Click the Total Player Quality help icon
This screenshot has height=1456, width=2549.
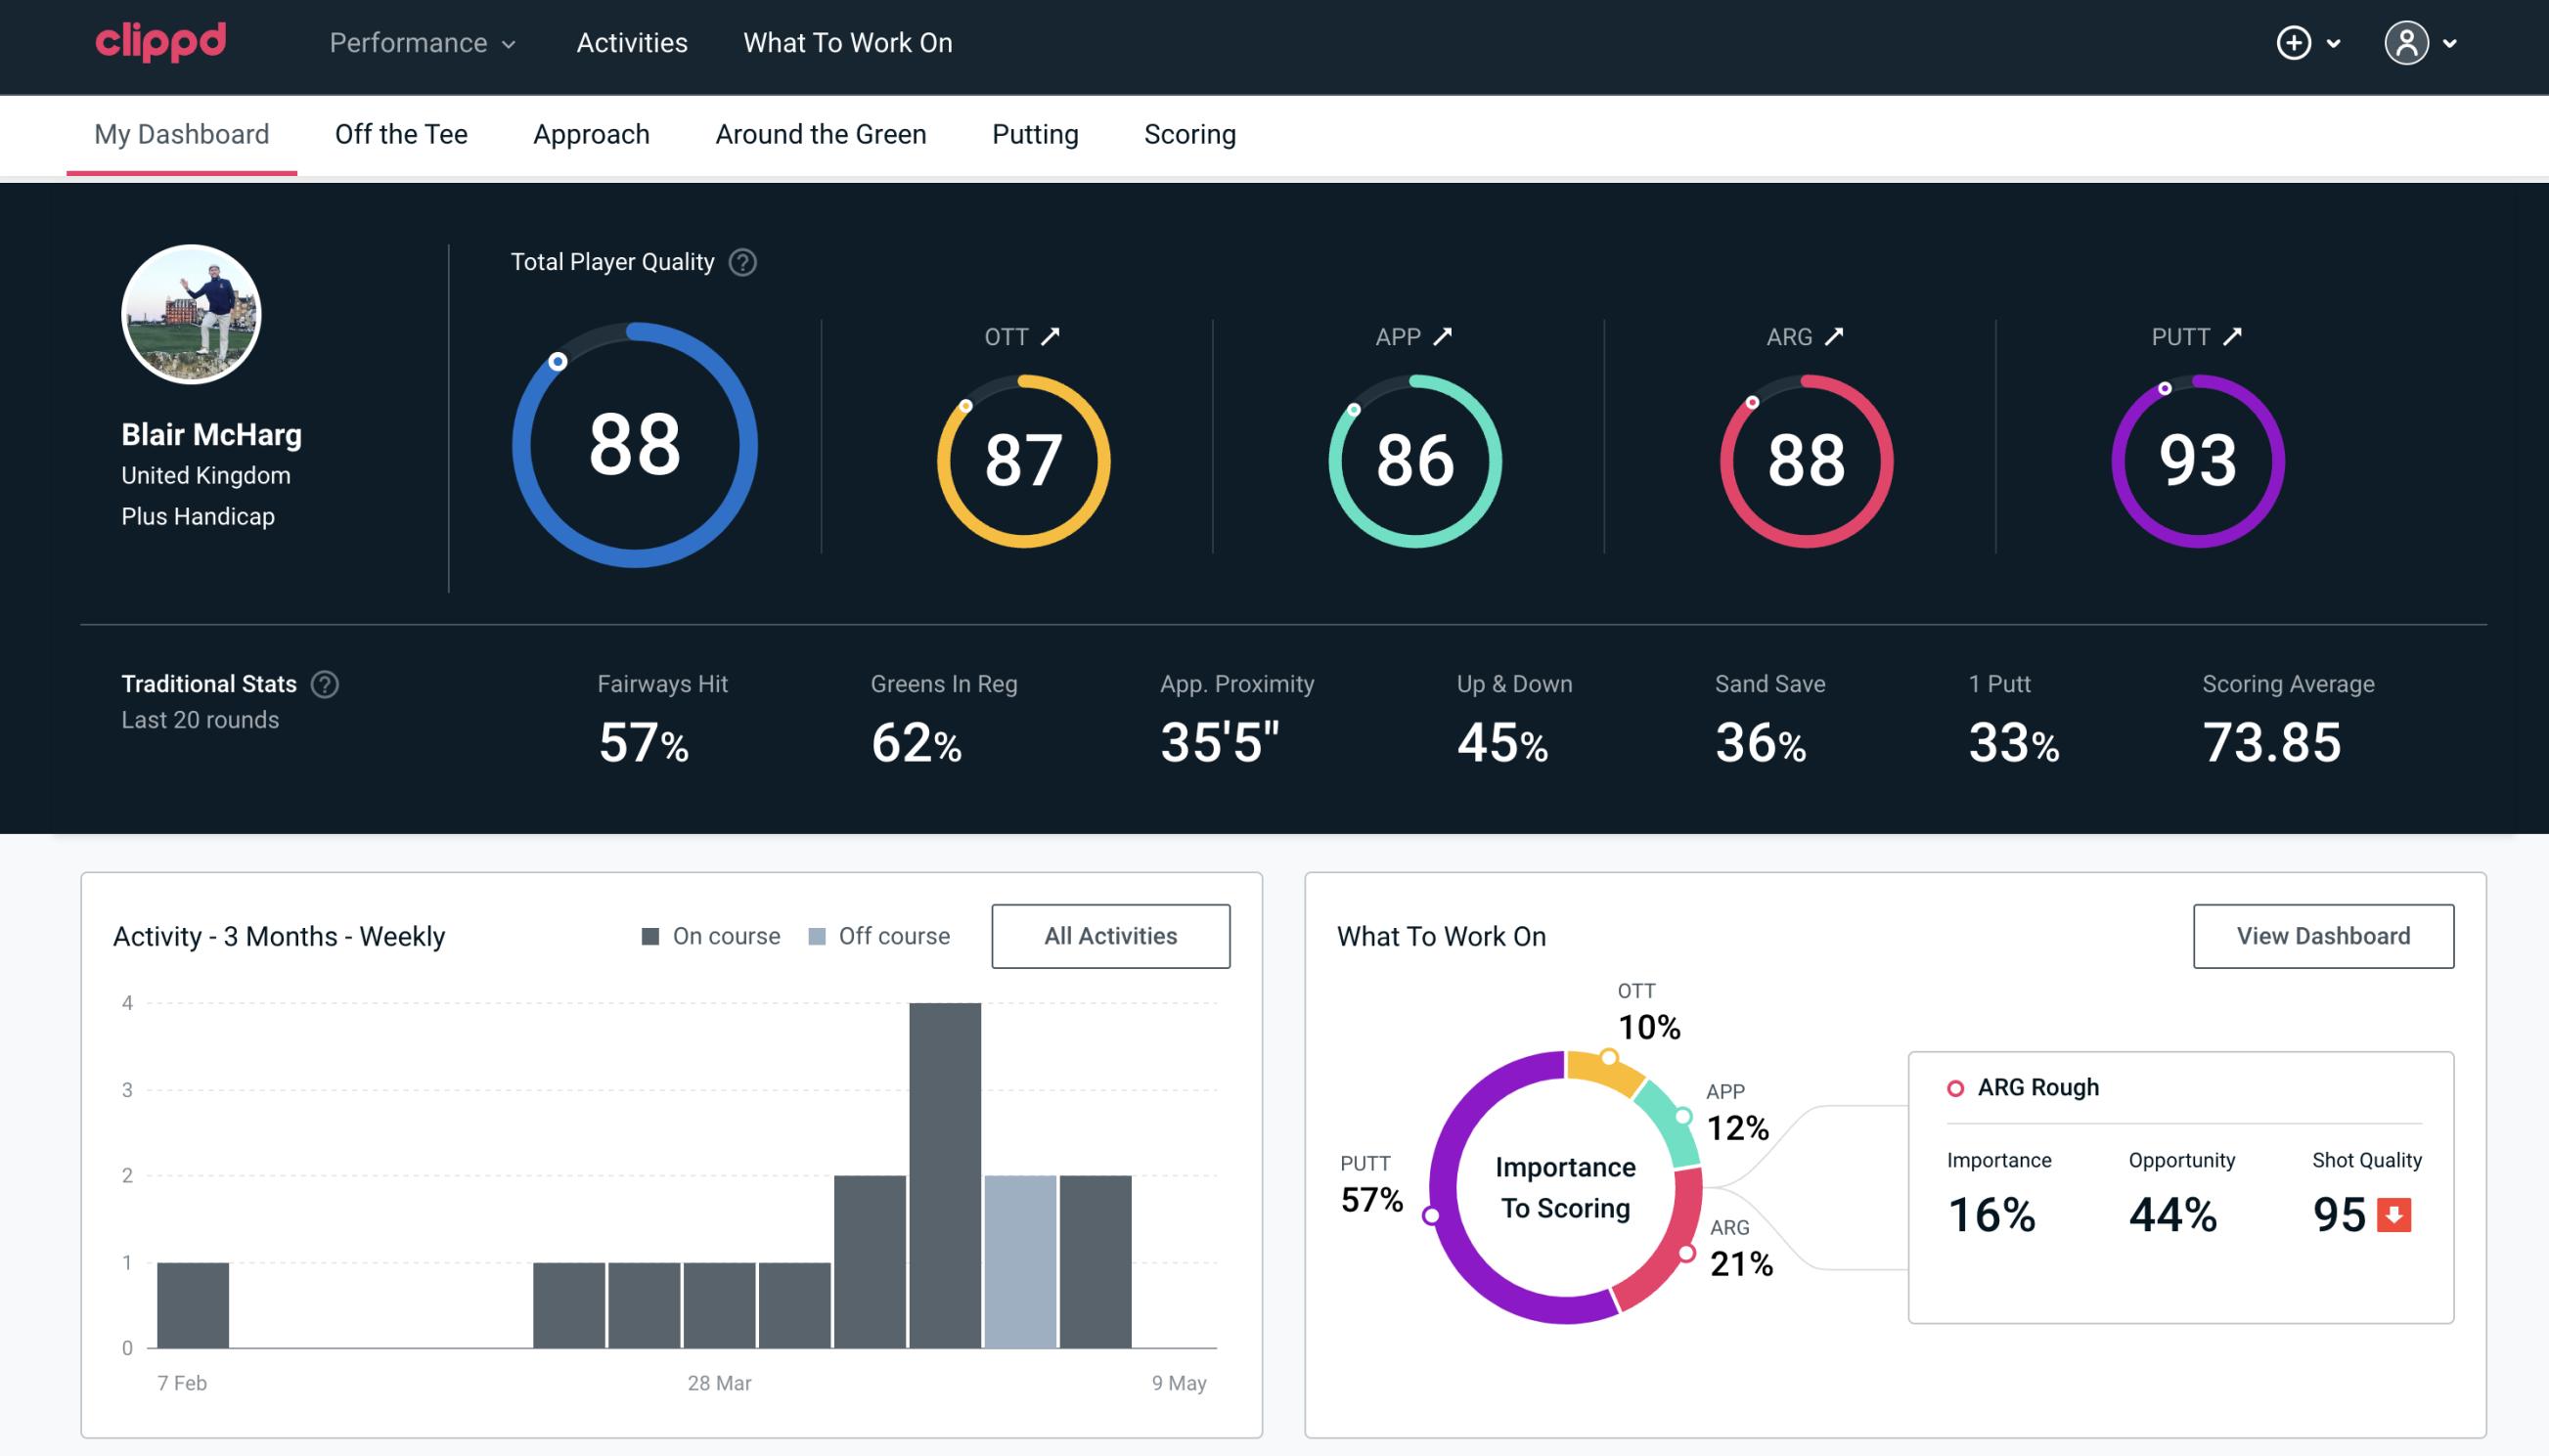tap(740, 262)
